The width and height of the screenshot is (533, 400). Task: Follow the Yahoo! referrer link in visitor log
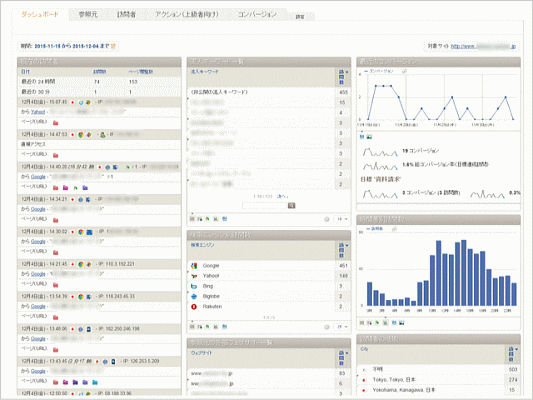(38, 112)
